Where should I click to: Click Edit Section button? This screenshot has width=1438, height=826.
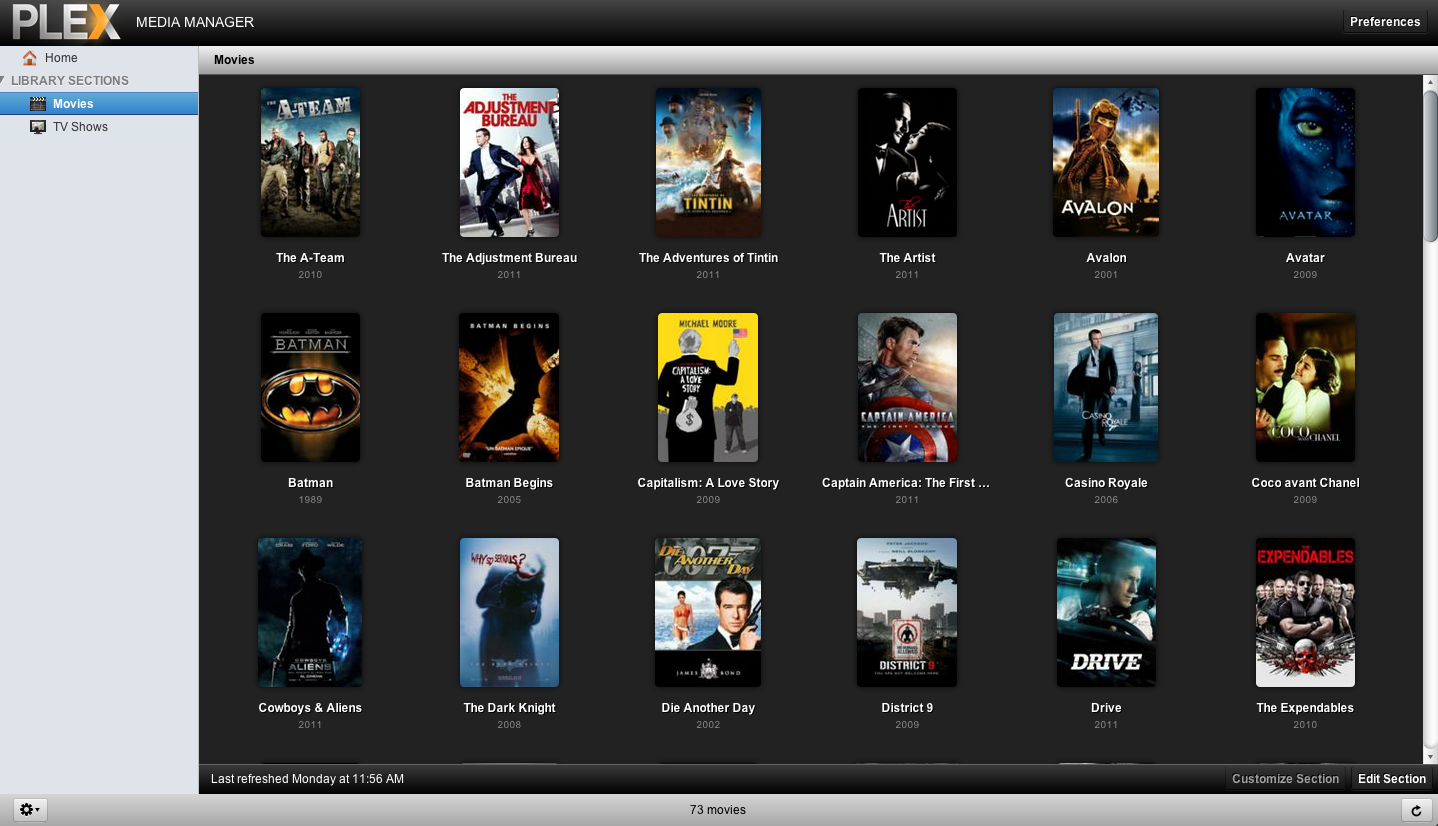click(x=1391, y=779)
